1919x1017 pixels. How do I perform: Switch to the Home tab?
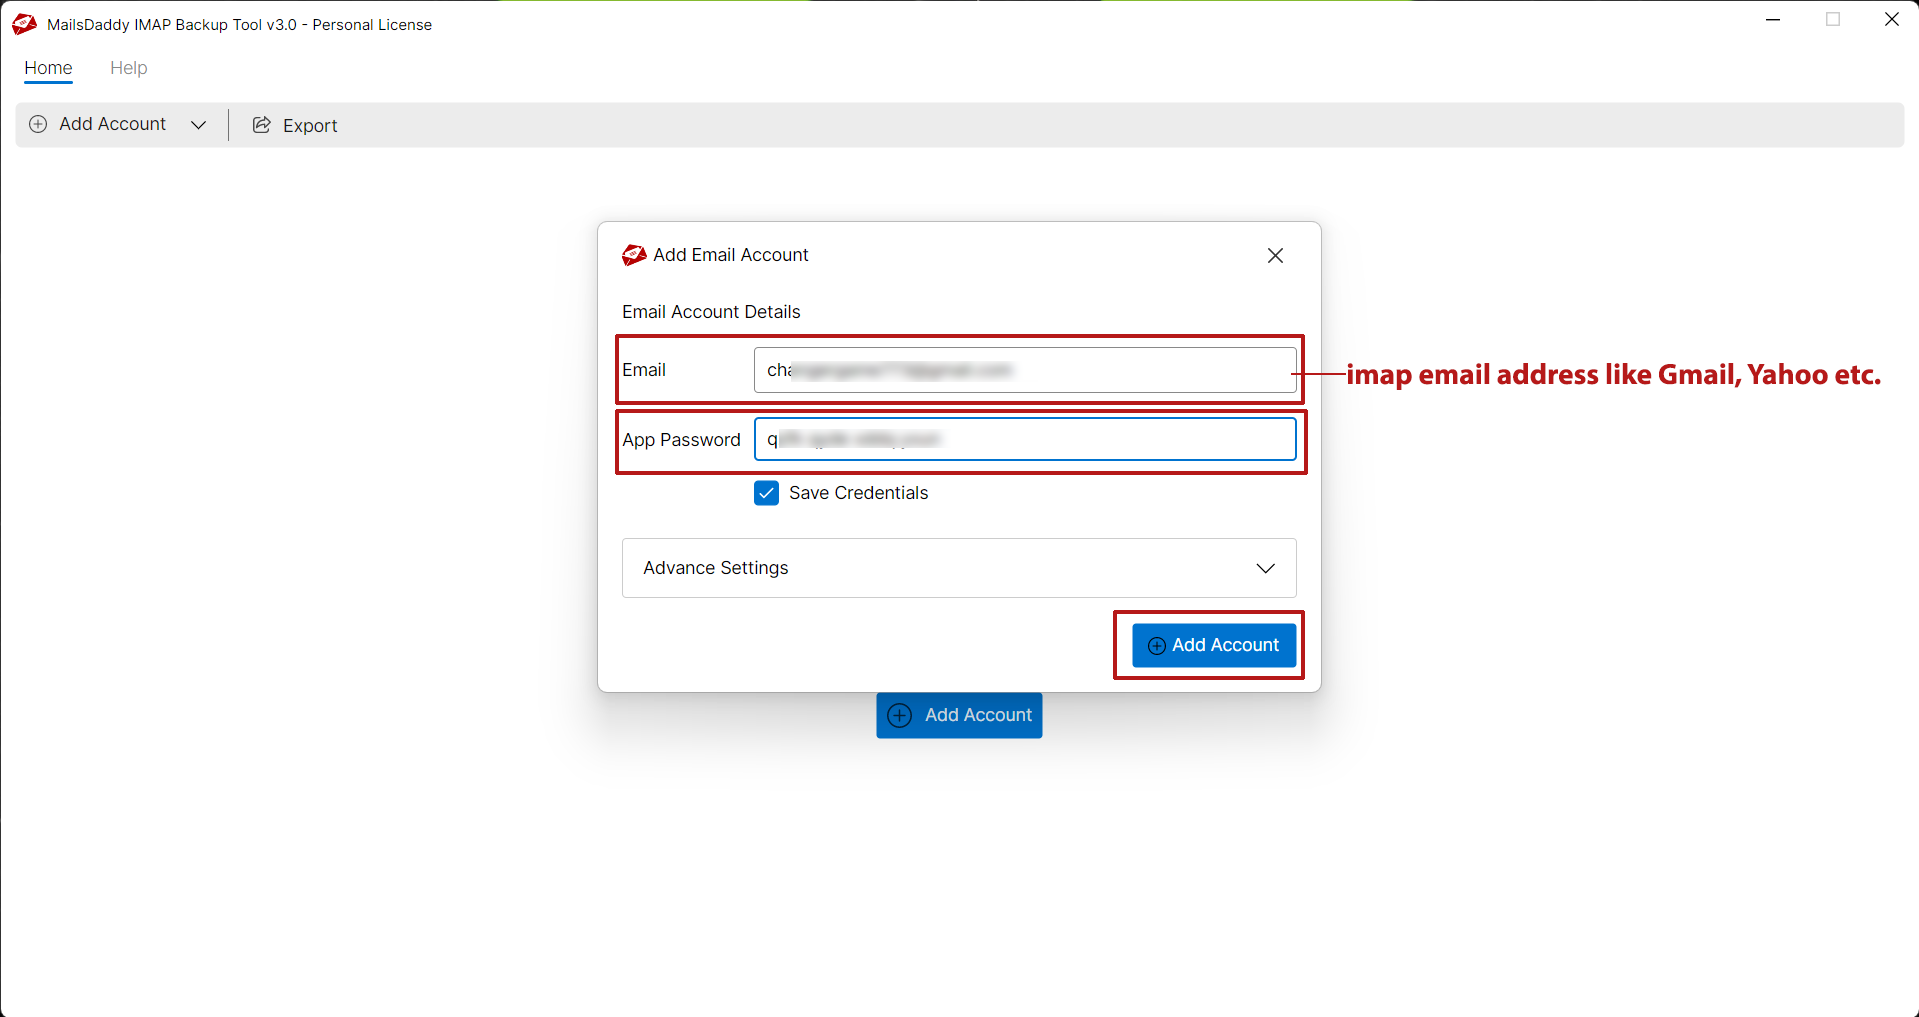[48, 68]
